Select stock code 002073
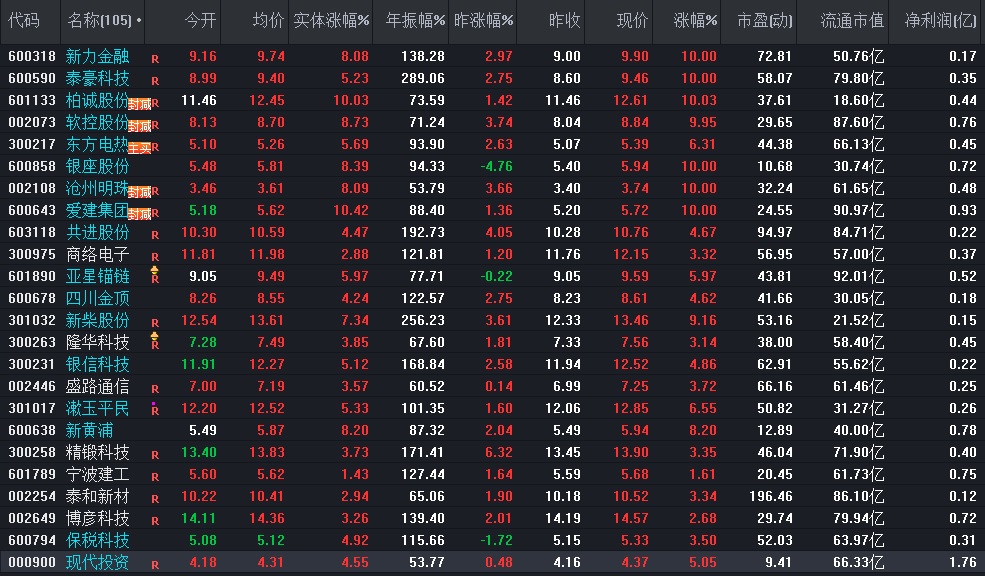This screenshot has height=576, width=985. click(x=32, y=122)
